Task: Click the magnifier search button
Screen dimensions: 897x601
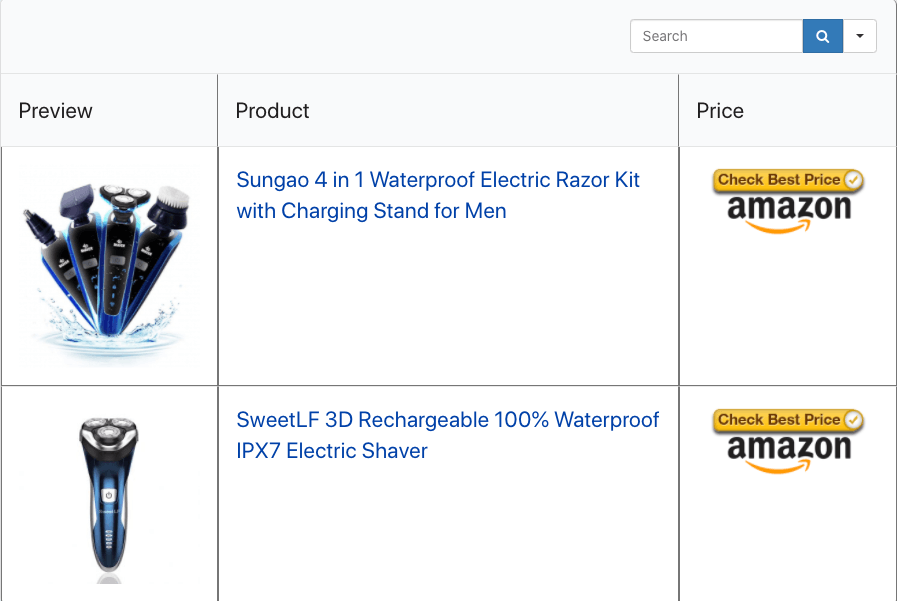Action: click(x=822, y=36)
